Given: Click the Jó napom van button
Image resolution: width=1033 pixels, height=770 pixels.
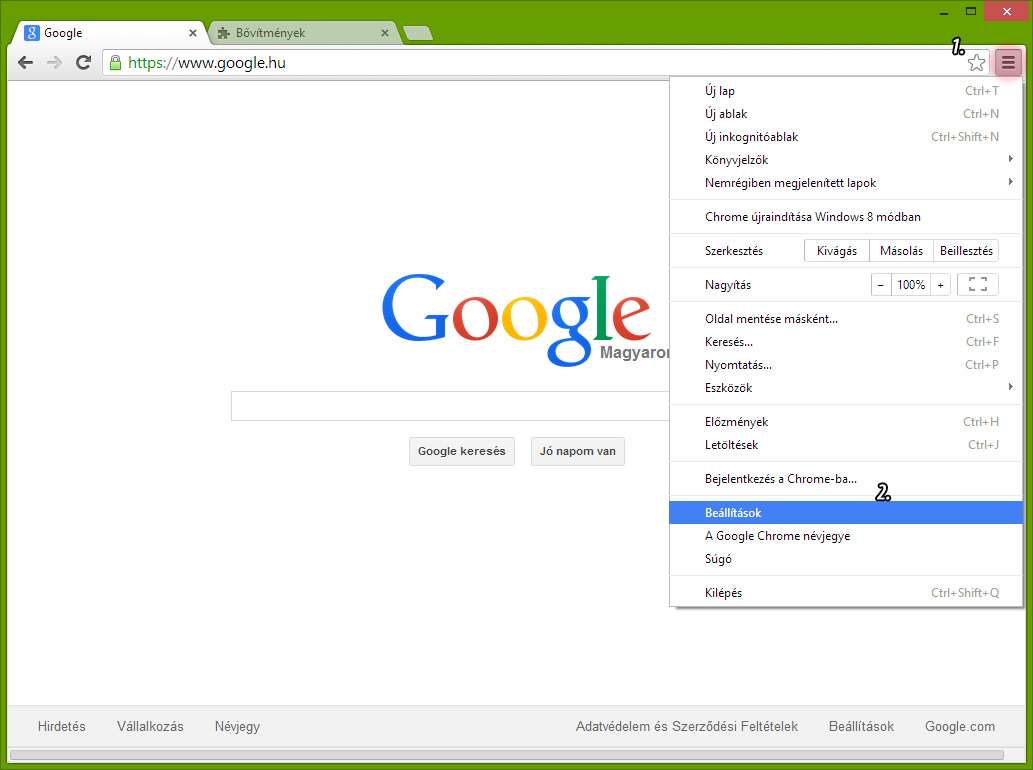Looking at the screenshot, I should (x=577, y=451).
